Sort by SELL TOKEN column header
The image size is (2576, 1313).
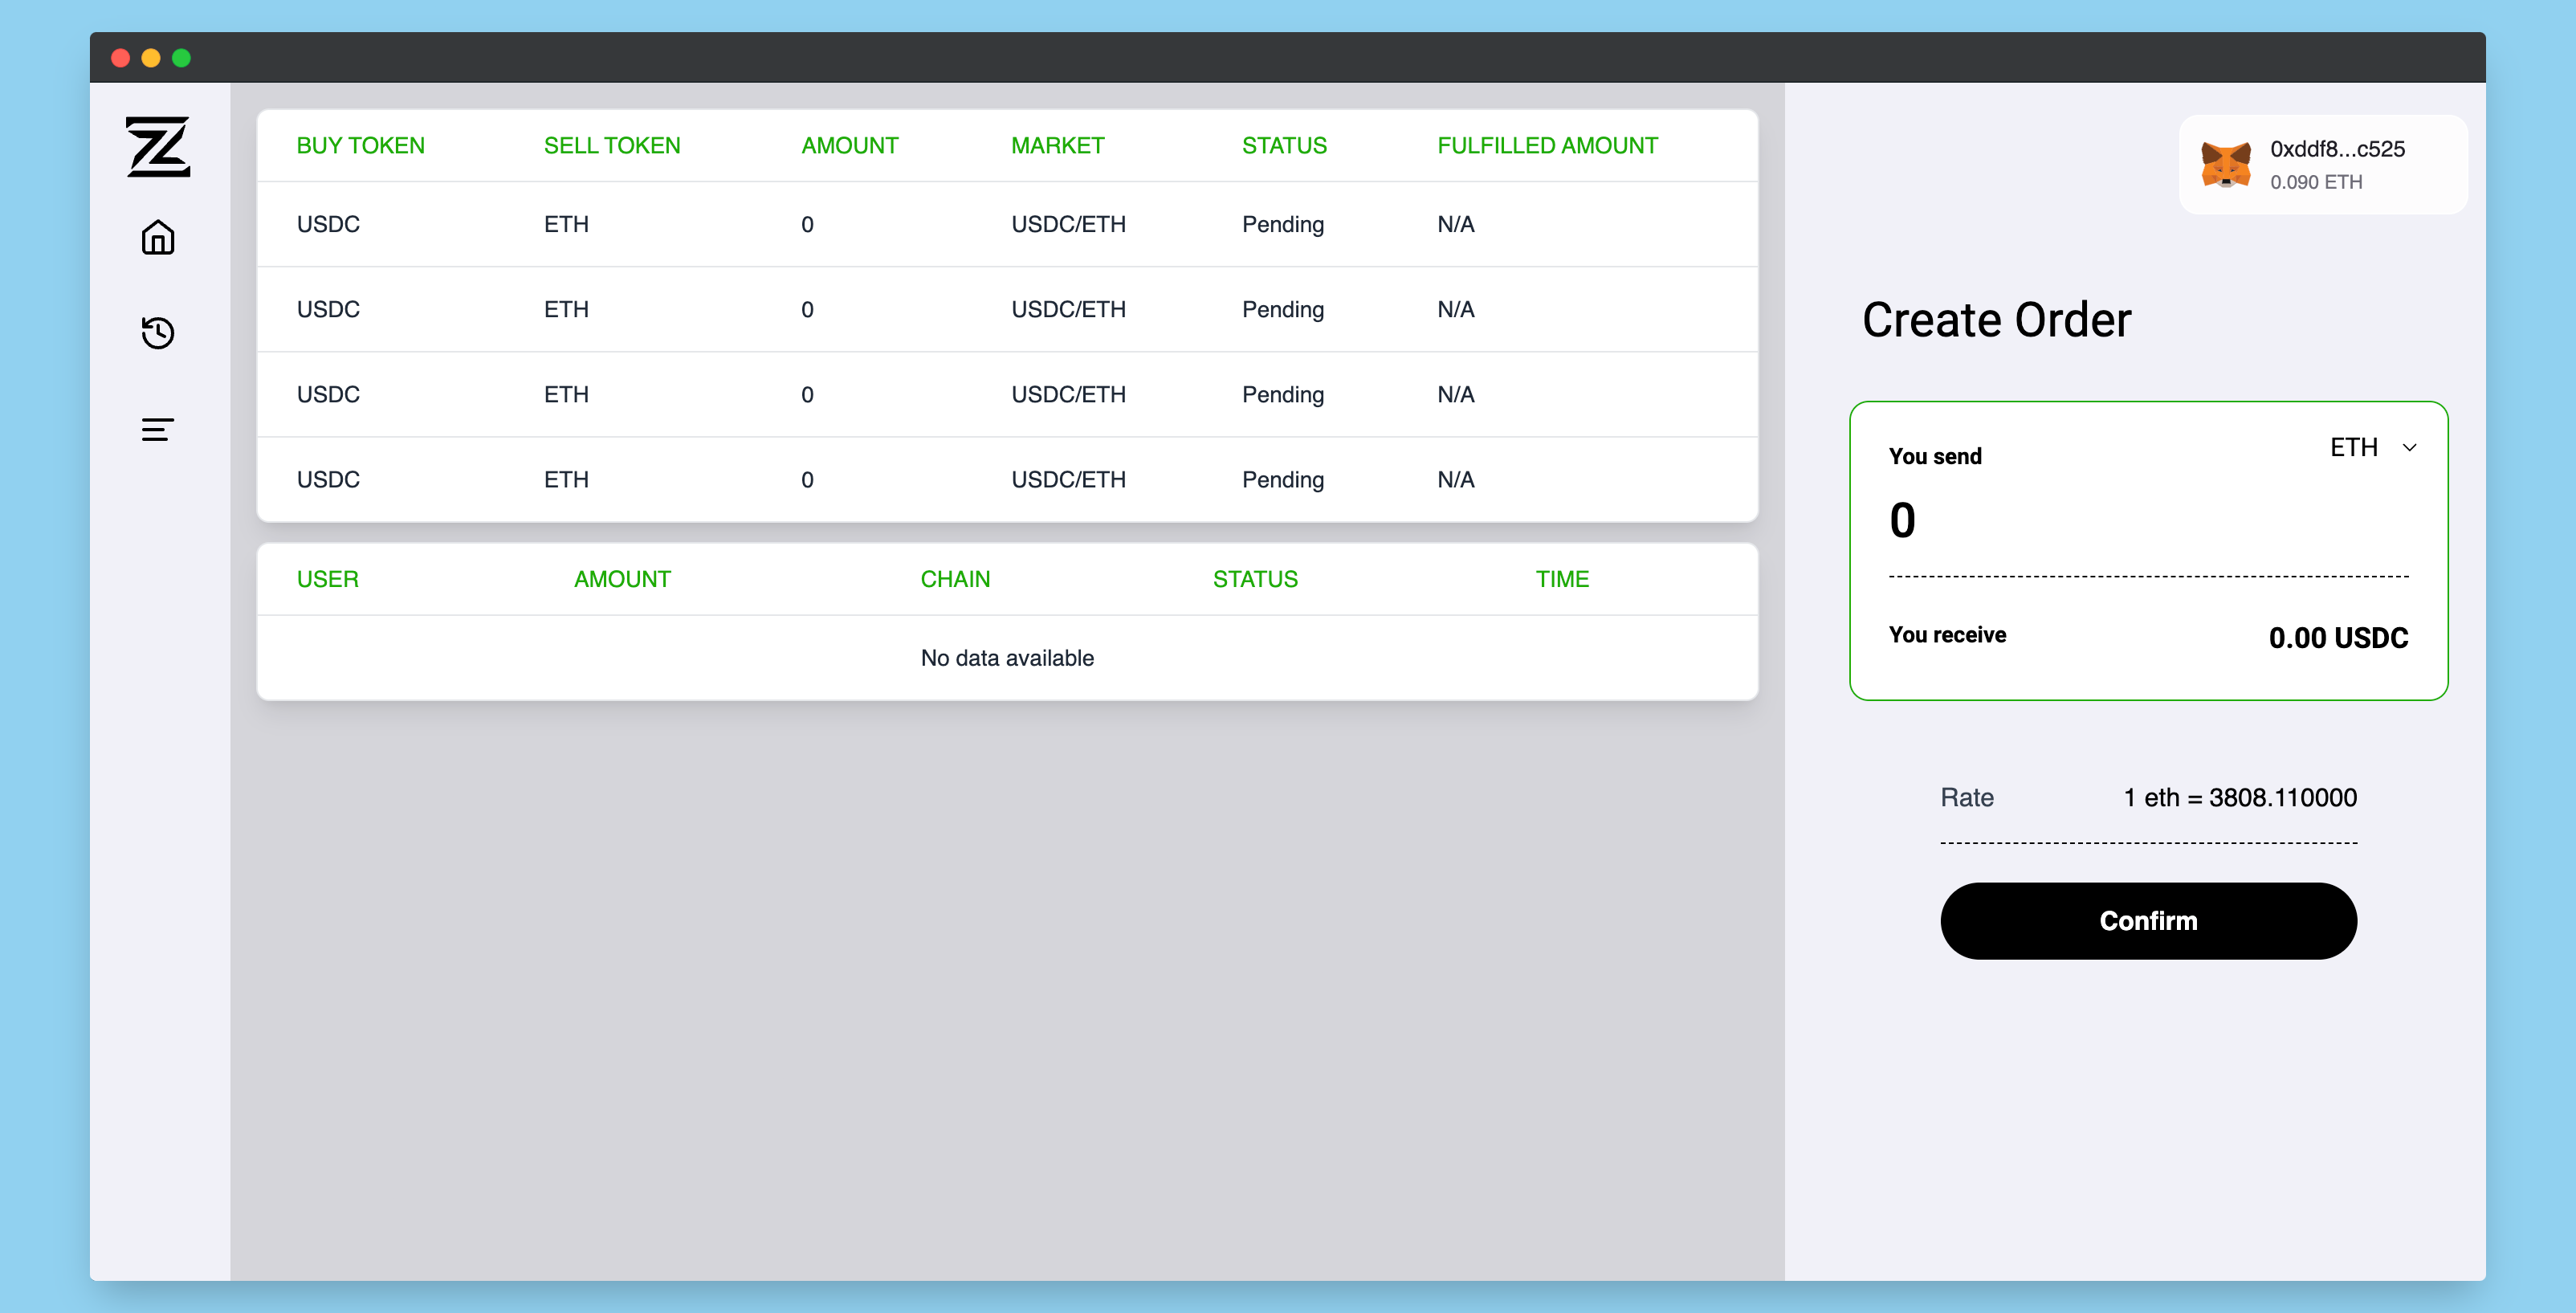611,146
